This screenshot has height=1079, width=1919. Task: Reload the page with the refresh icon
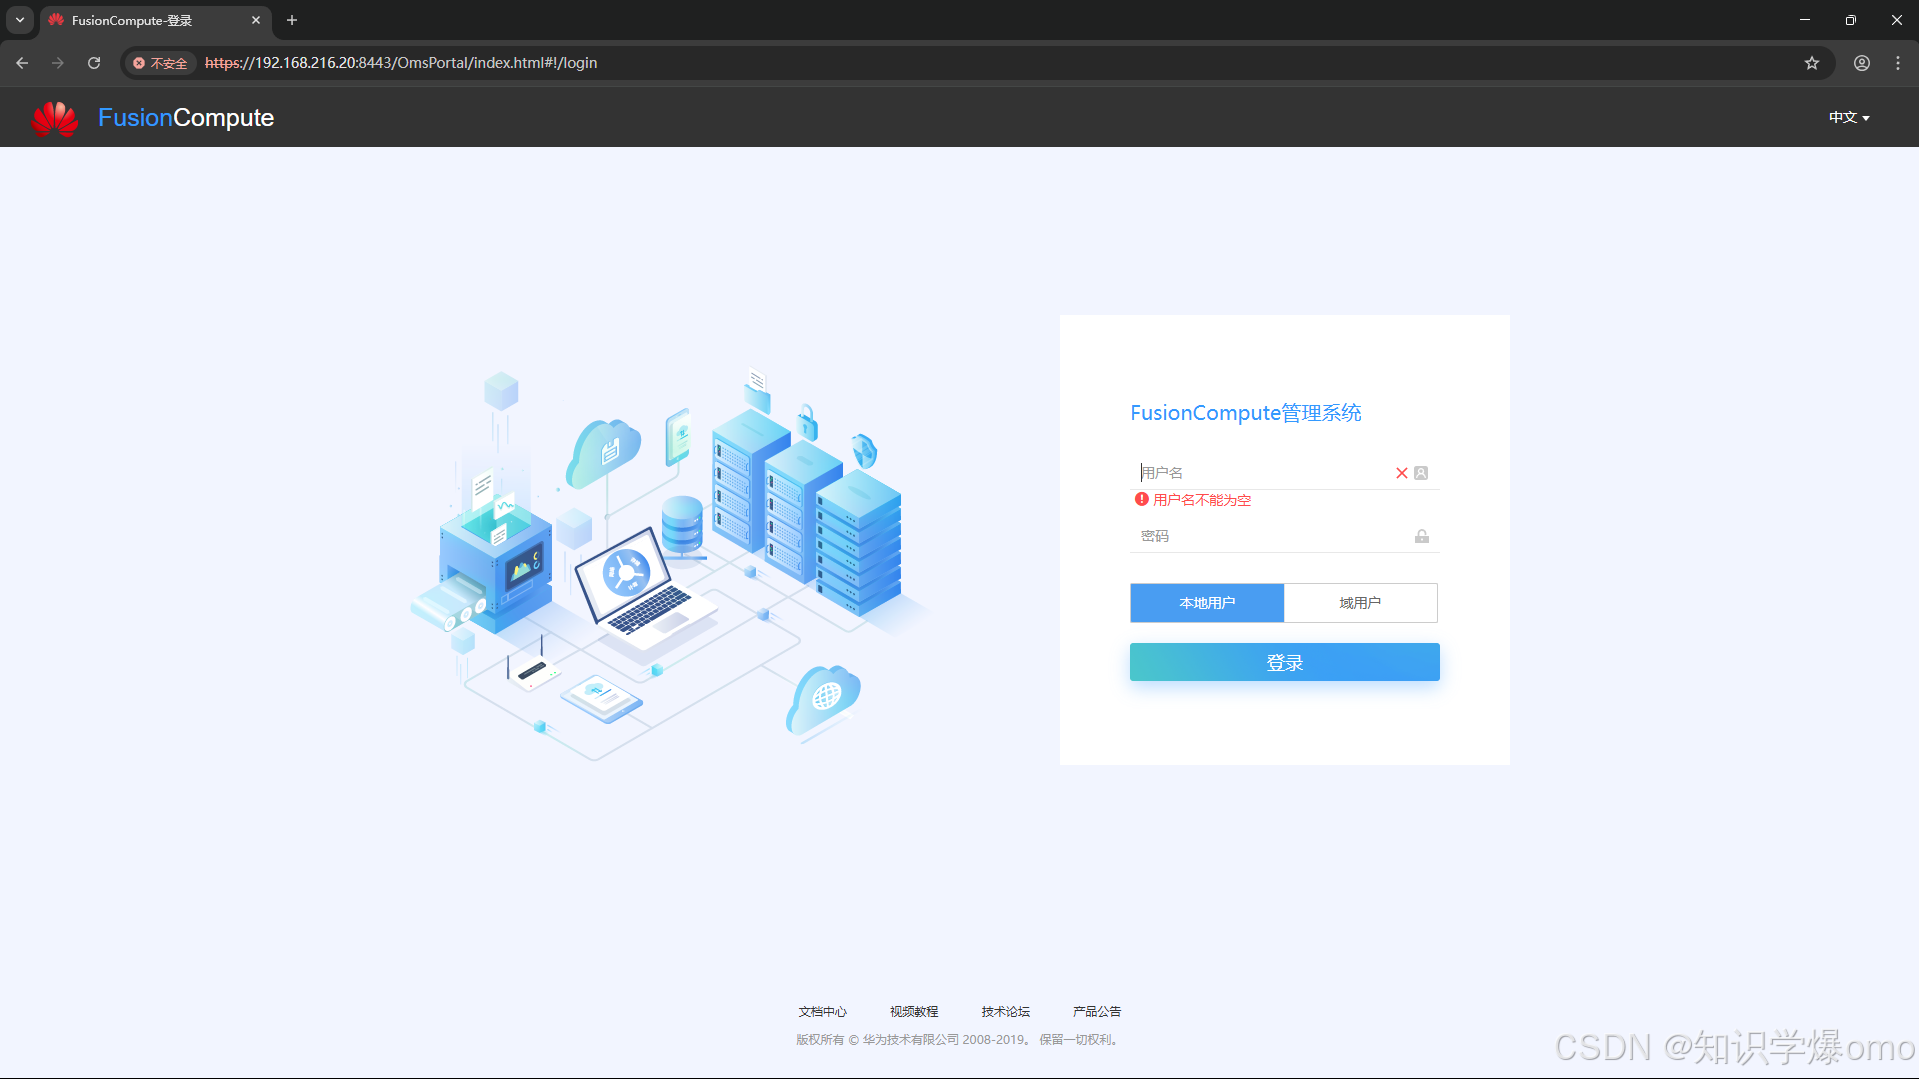pos(94,62)
